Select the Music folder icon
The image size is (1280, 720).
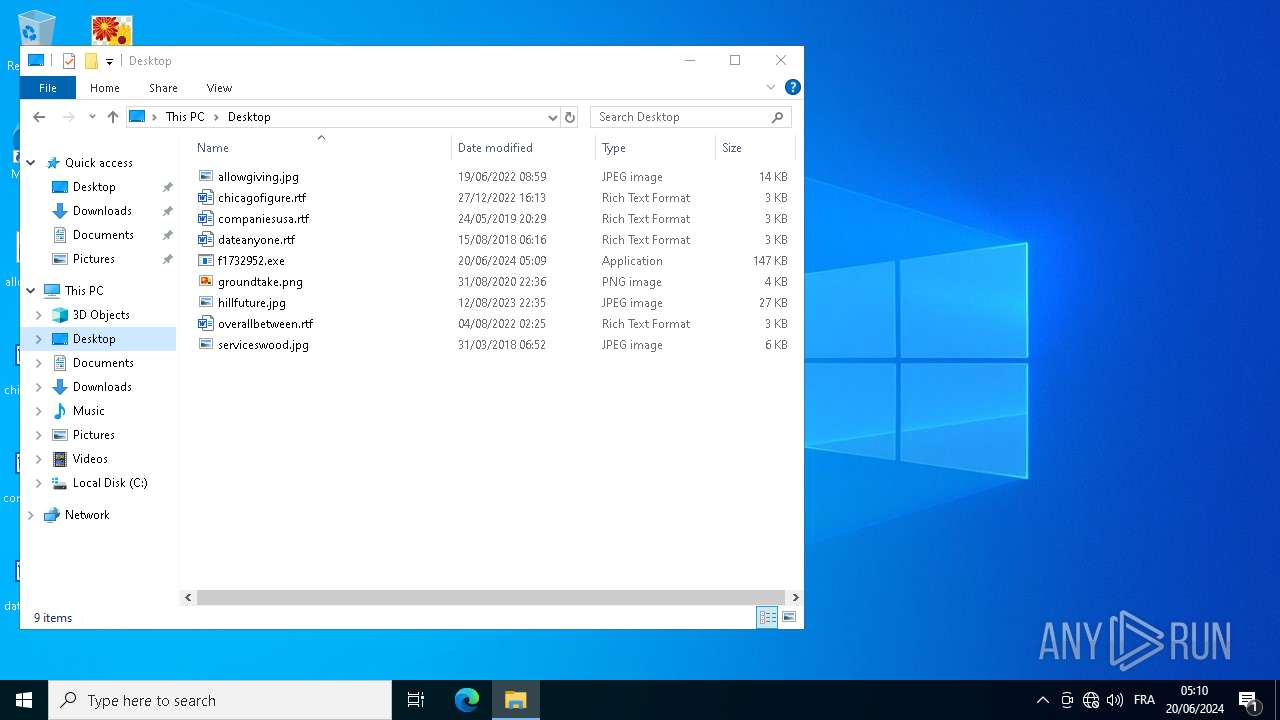(x=60, y=411)
